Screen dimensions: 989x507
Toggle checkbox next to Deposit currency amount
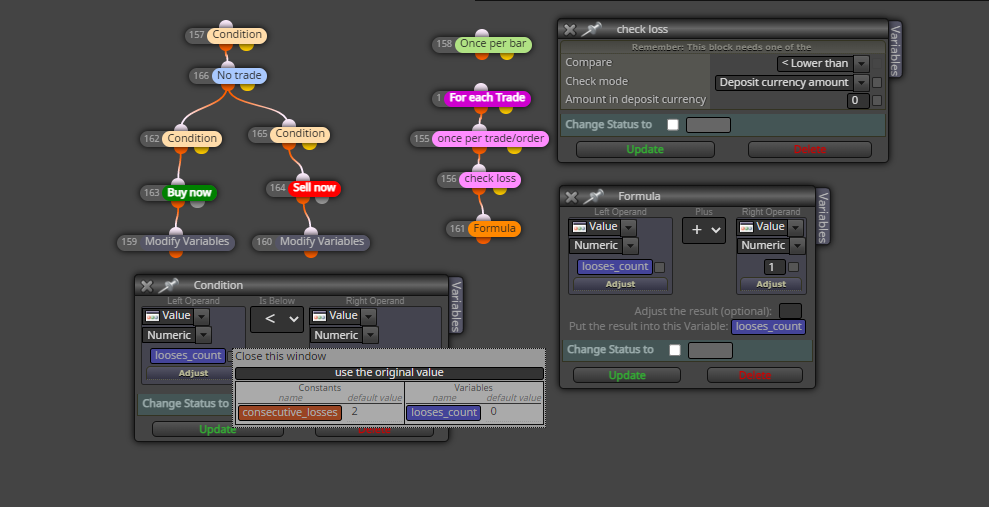tap(877, 83)
